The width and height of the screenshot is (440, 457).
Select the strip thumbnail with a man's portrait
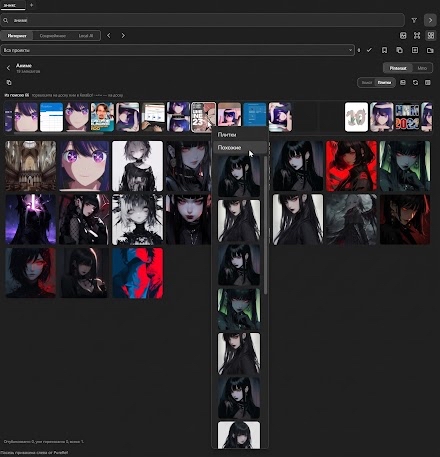point(102,117)
